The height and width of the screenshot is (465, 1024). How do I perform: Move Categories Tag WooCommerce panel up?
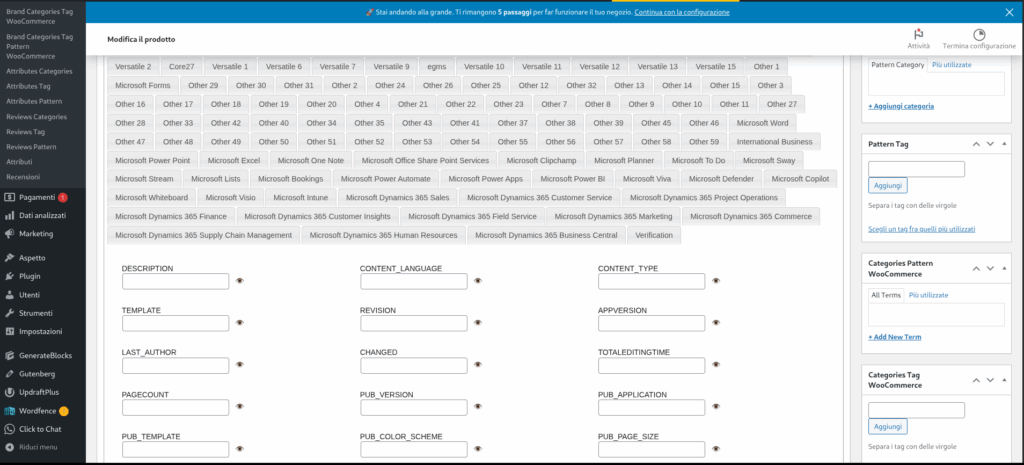[x=976, y=380]
